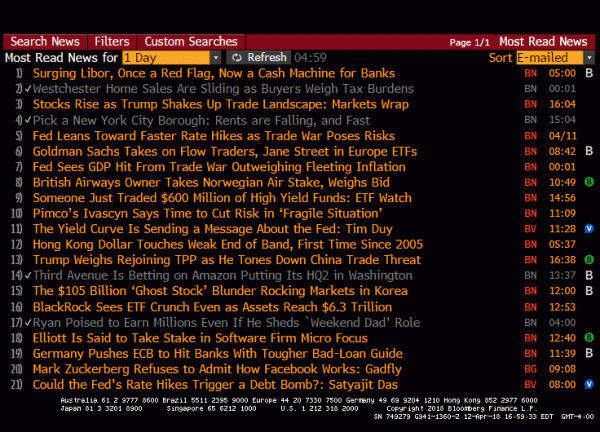Click the B icon on Germany Pushes ECB row
Screen dimensions: 600x432
[x=589, y=353]
